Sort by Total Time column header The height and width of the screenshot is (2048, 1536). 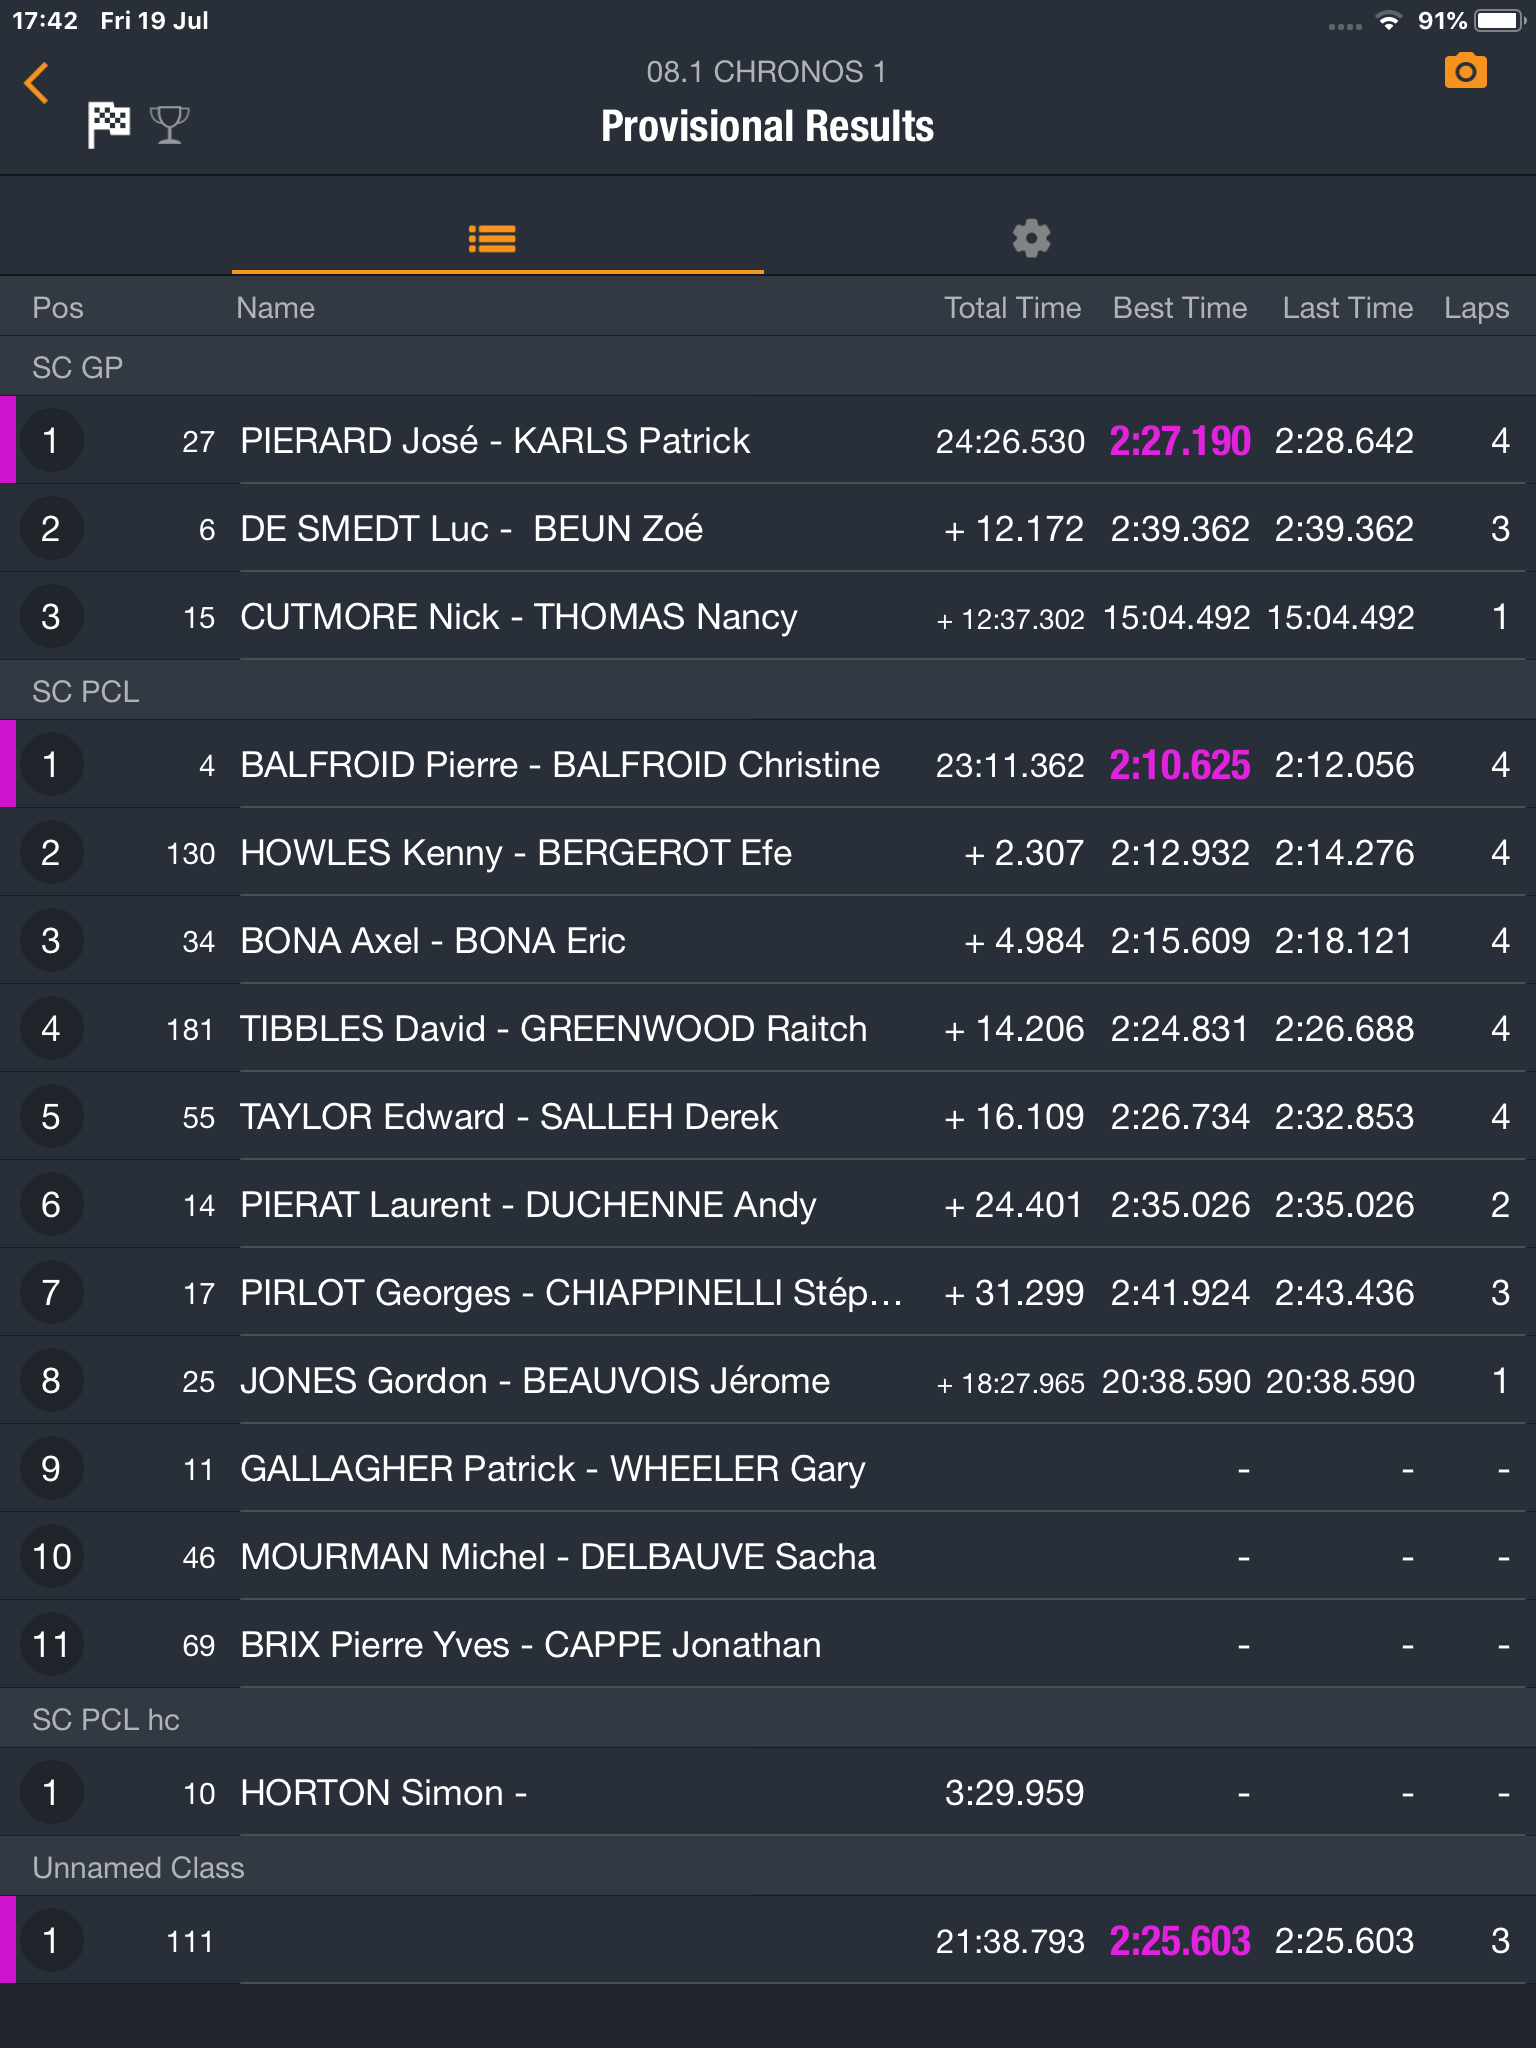(1012, 308)
